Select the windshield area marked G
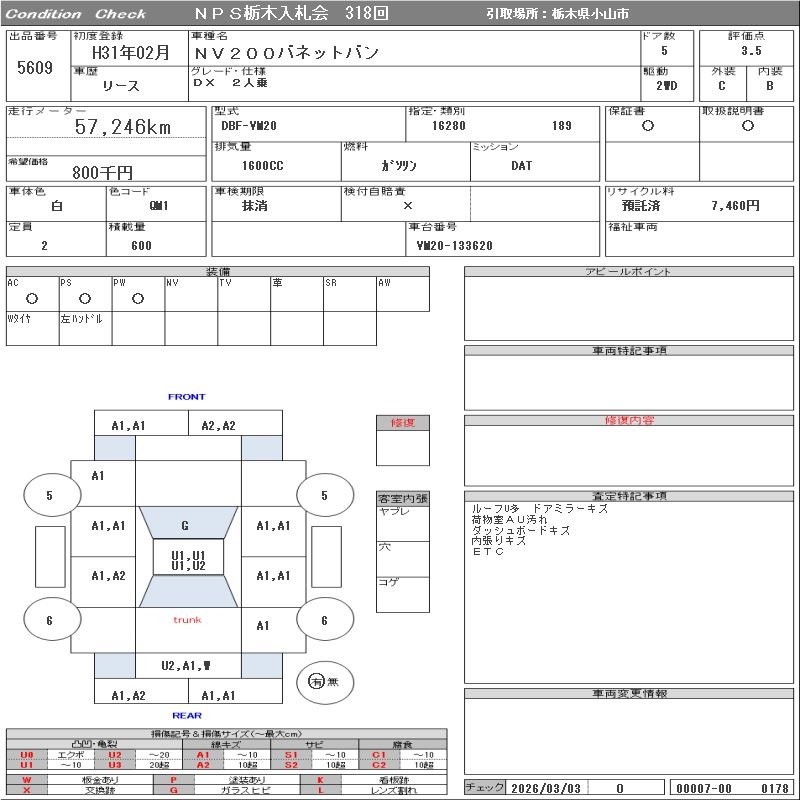 tap(185, 525)
